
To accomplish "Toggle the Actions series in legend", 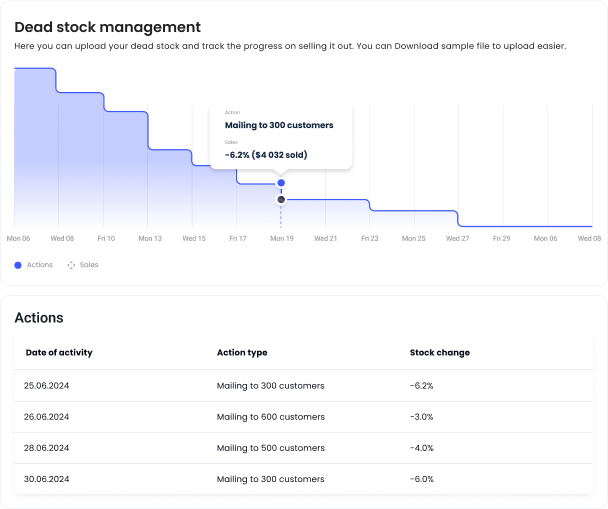I will click(39, 265).
